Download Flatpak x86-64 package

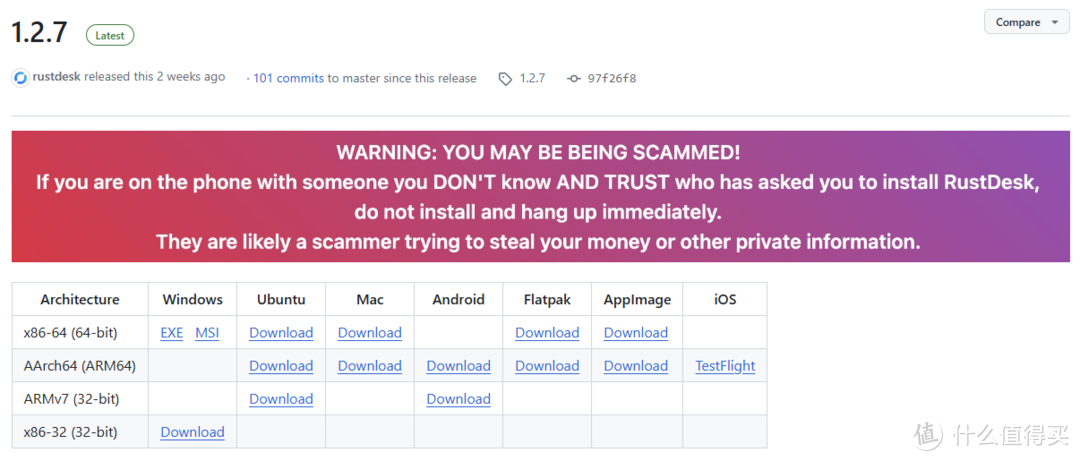(547, 333)
